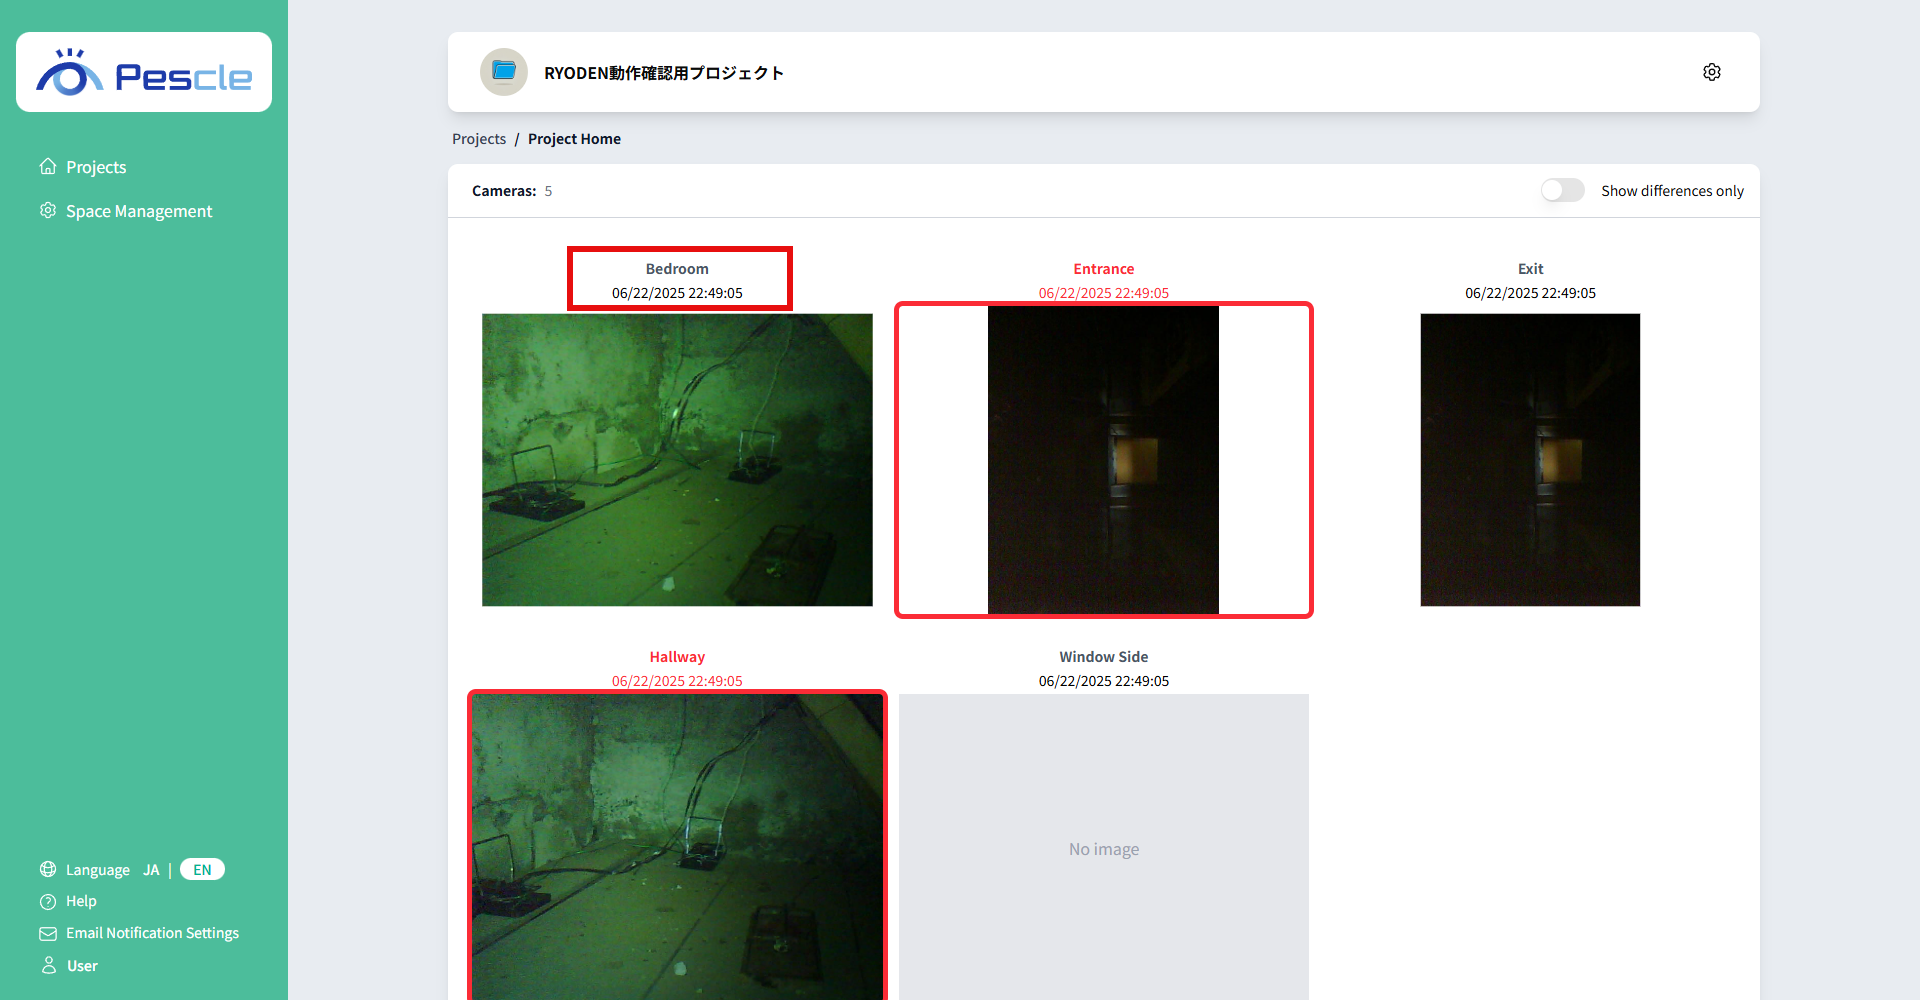Click the Pescle logo in sidebar
Image resolution: width=1920 pixels, height=1000 pixels.
point(143,71)
